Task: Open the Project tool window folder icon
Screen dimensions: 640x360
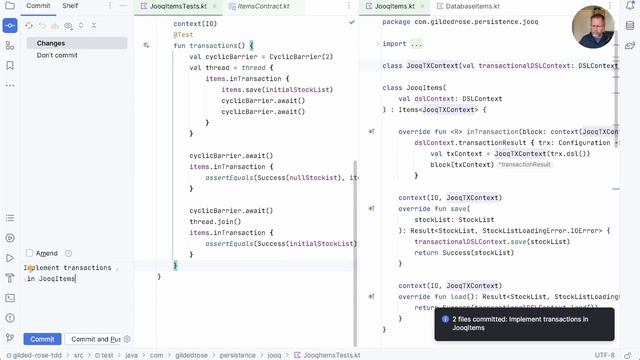Action: (10, 6)
